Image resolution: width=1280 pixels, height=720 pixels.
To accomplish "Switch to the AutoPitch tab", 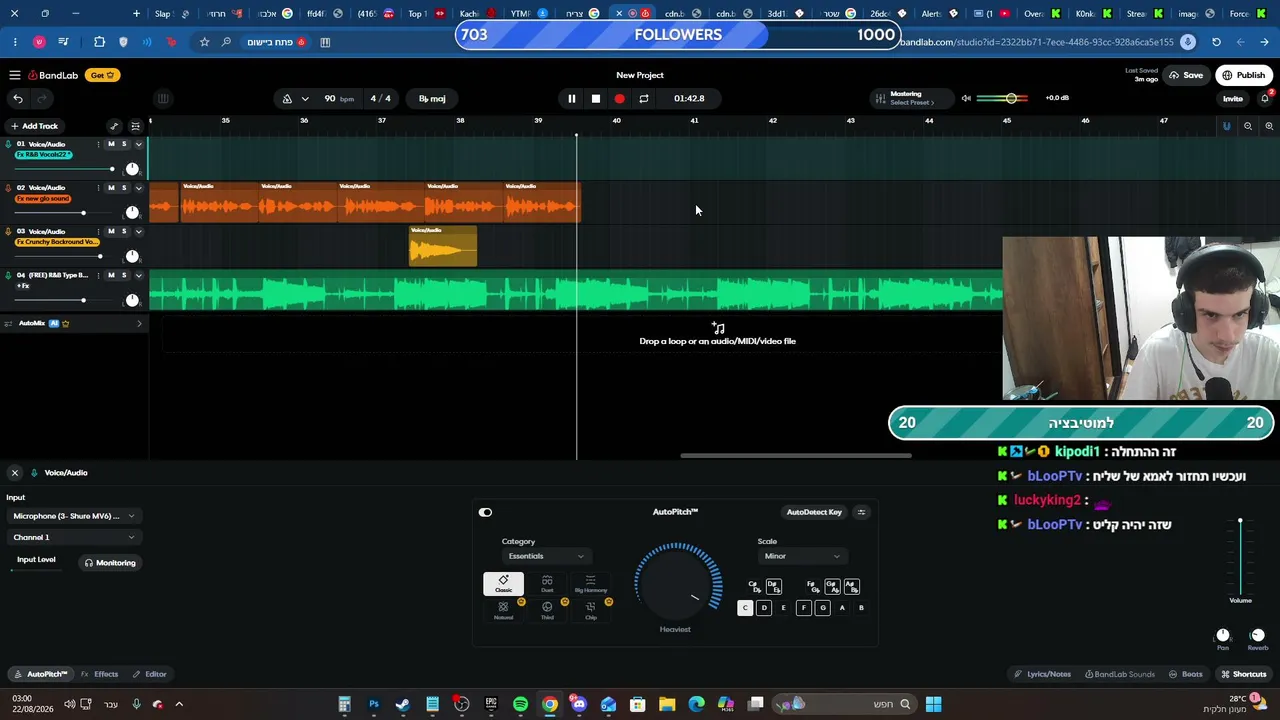I will 41,674.
